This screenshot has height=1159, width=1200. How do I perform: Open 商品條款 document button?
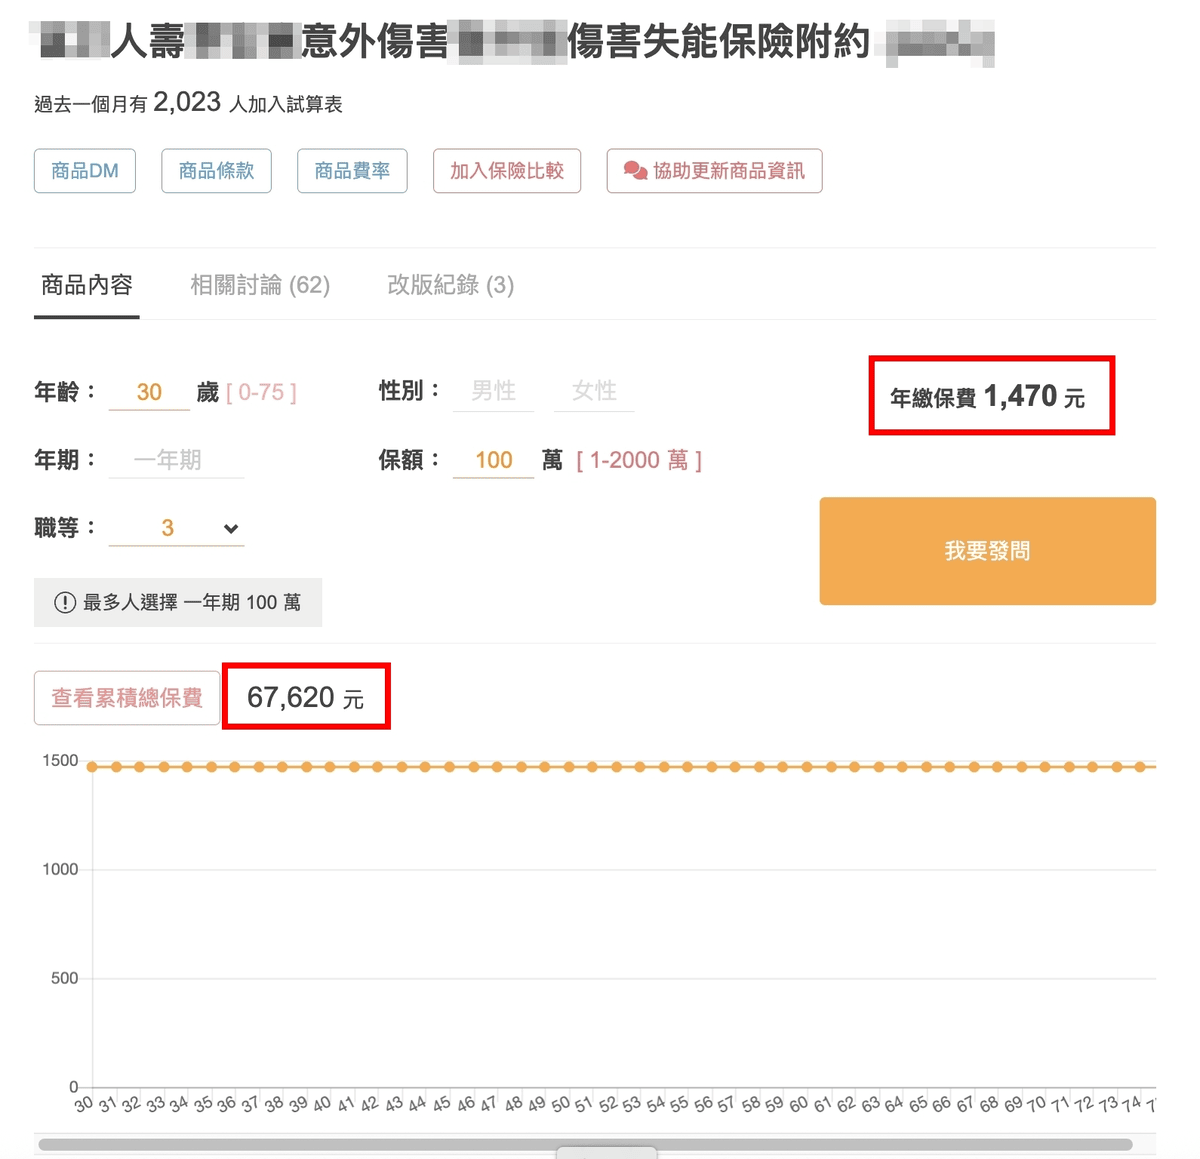click(216, 171)
